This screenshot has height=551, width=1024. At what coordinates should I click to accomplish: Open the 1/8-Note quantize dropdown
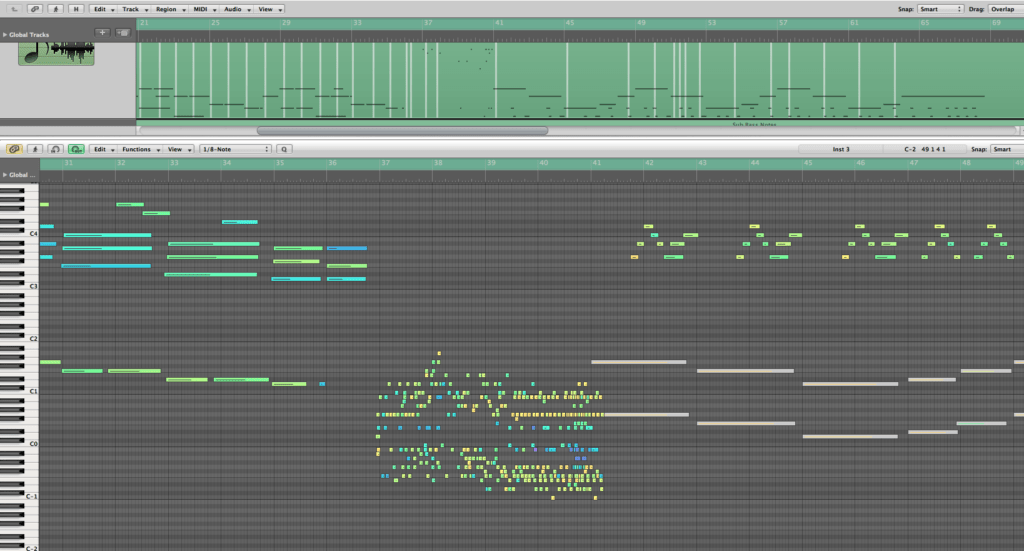coord(235,150)
